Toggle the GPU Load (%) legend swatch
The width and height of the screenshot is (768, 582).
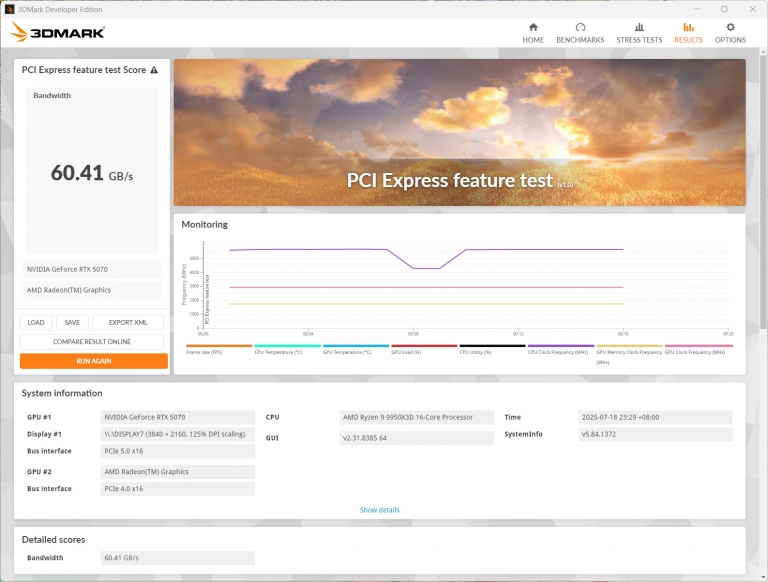point(424,346)
